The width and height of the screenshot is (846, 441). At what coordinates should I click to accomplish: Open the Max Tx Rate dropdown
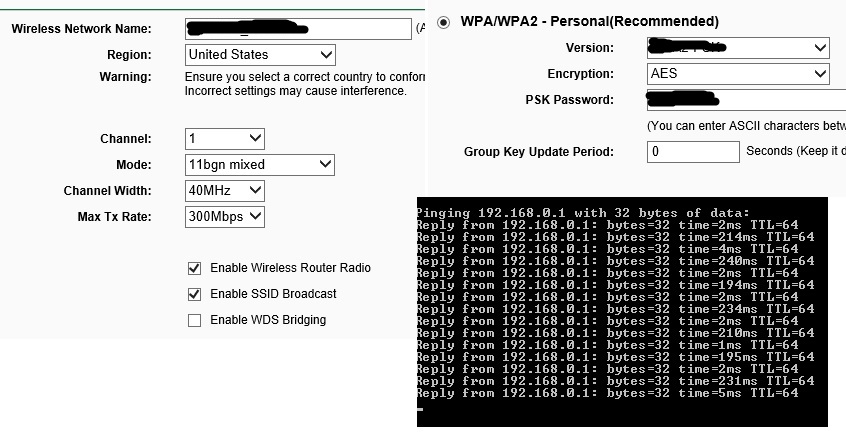tap(224, 216)
